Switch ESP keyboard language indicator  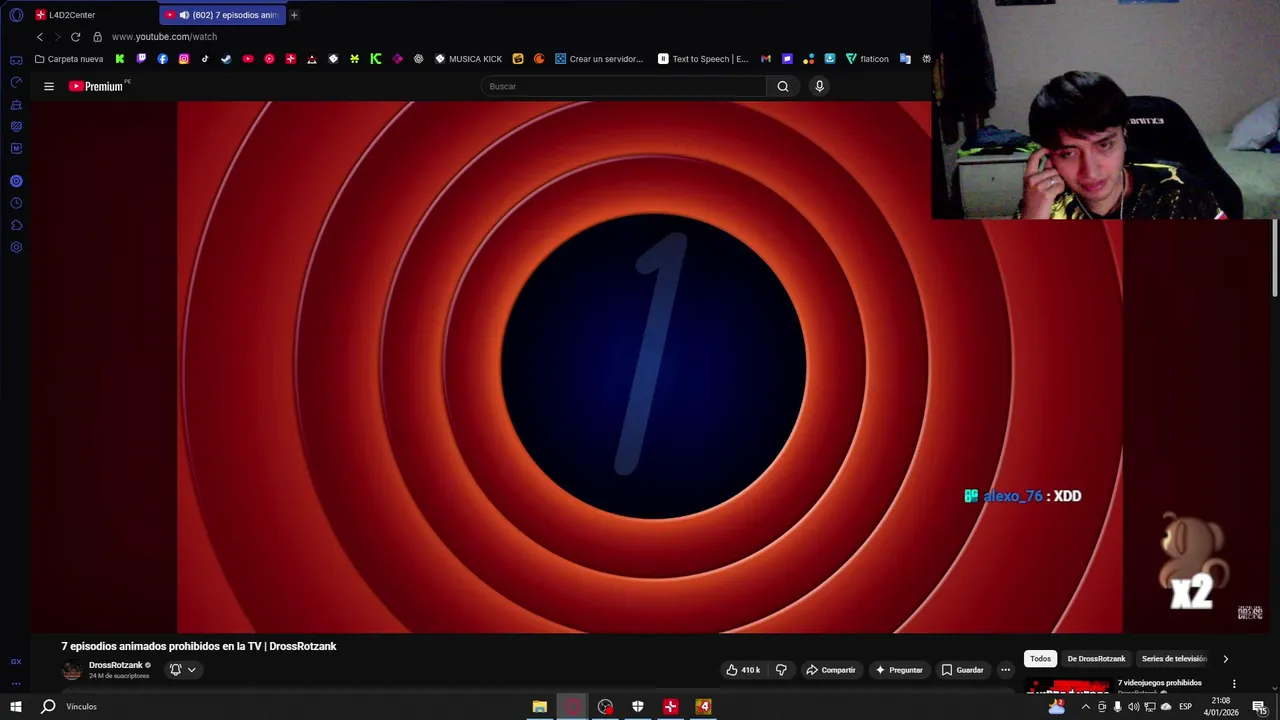[x=1186, y=707]
